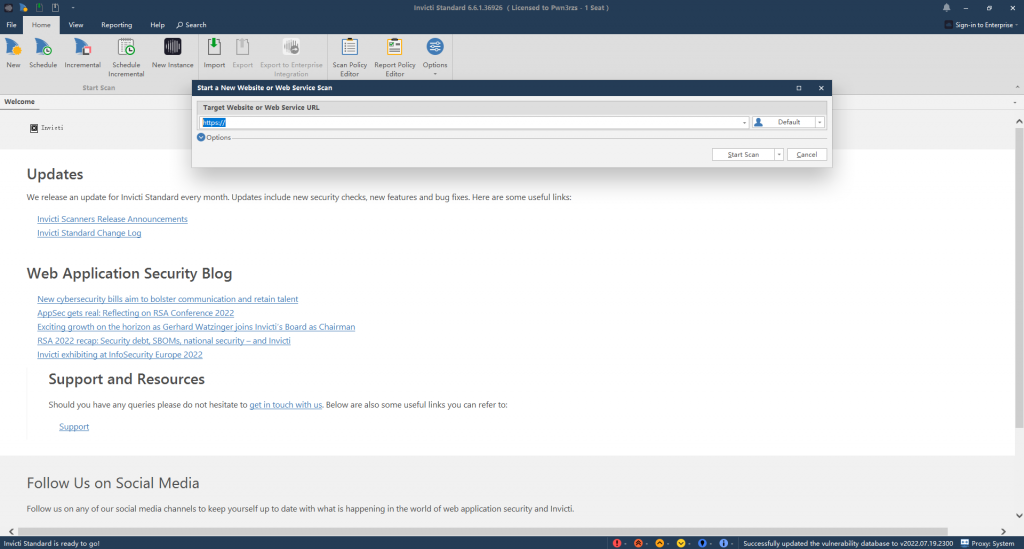Open the Default profile dropdown arrow
This screenshot has height=549, width=1024.
pos(820,122)
